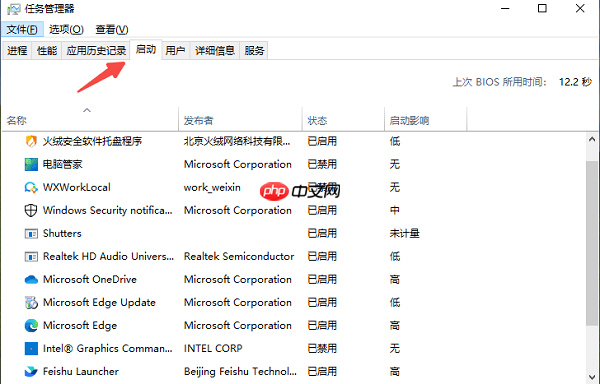Select the Microsoft OneDrive entry name
The height and width of the screenshot is (384, 600).
point(90,280)
